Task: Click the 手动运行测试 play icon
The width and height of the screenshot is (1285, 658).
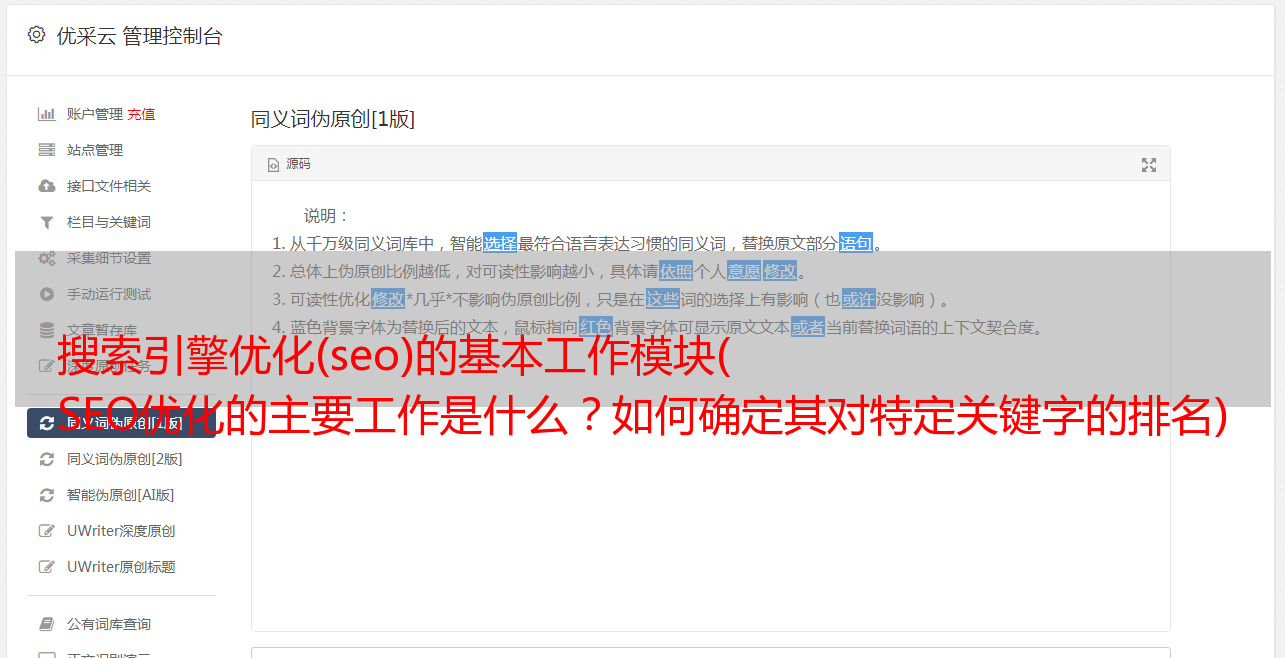Action: (x=46, y=294)
